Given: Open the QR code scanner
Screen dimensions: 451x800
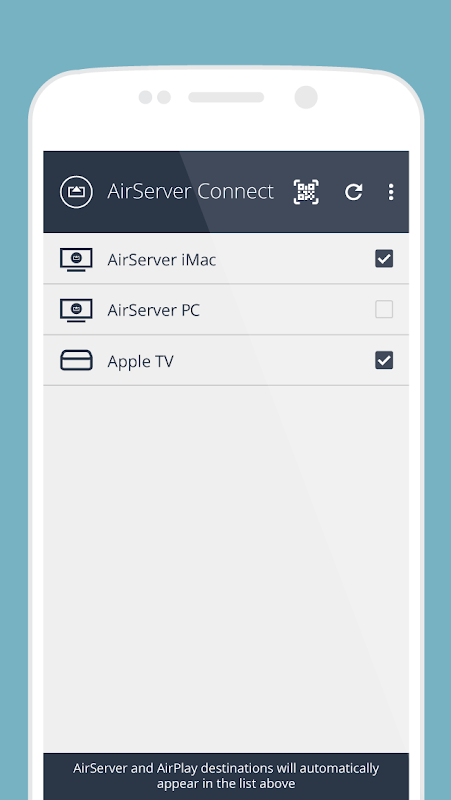Looking at the screenshot, I should [x=306, y=192].
